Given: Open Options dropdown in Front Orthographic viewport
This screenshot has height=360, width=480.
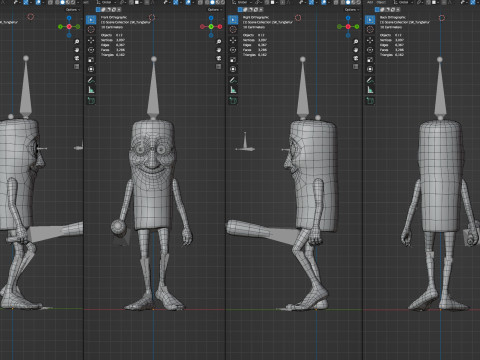Looking at the screenshot, I should click(214, 10).
